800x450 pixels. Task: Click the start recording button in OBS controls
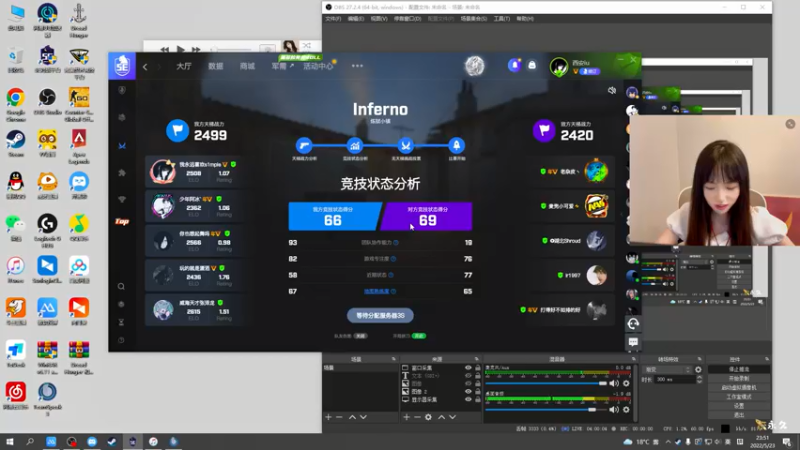pos(739,378)
